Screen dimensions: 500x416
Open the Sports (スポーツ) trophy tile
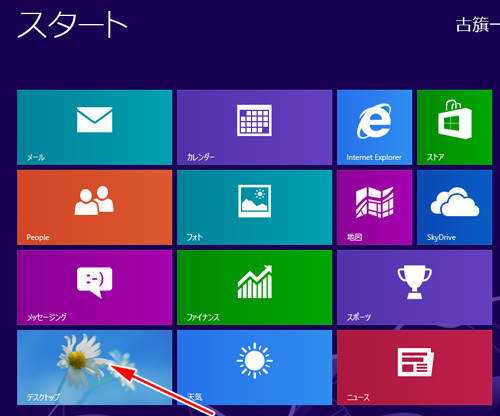click(414, 287)
